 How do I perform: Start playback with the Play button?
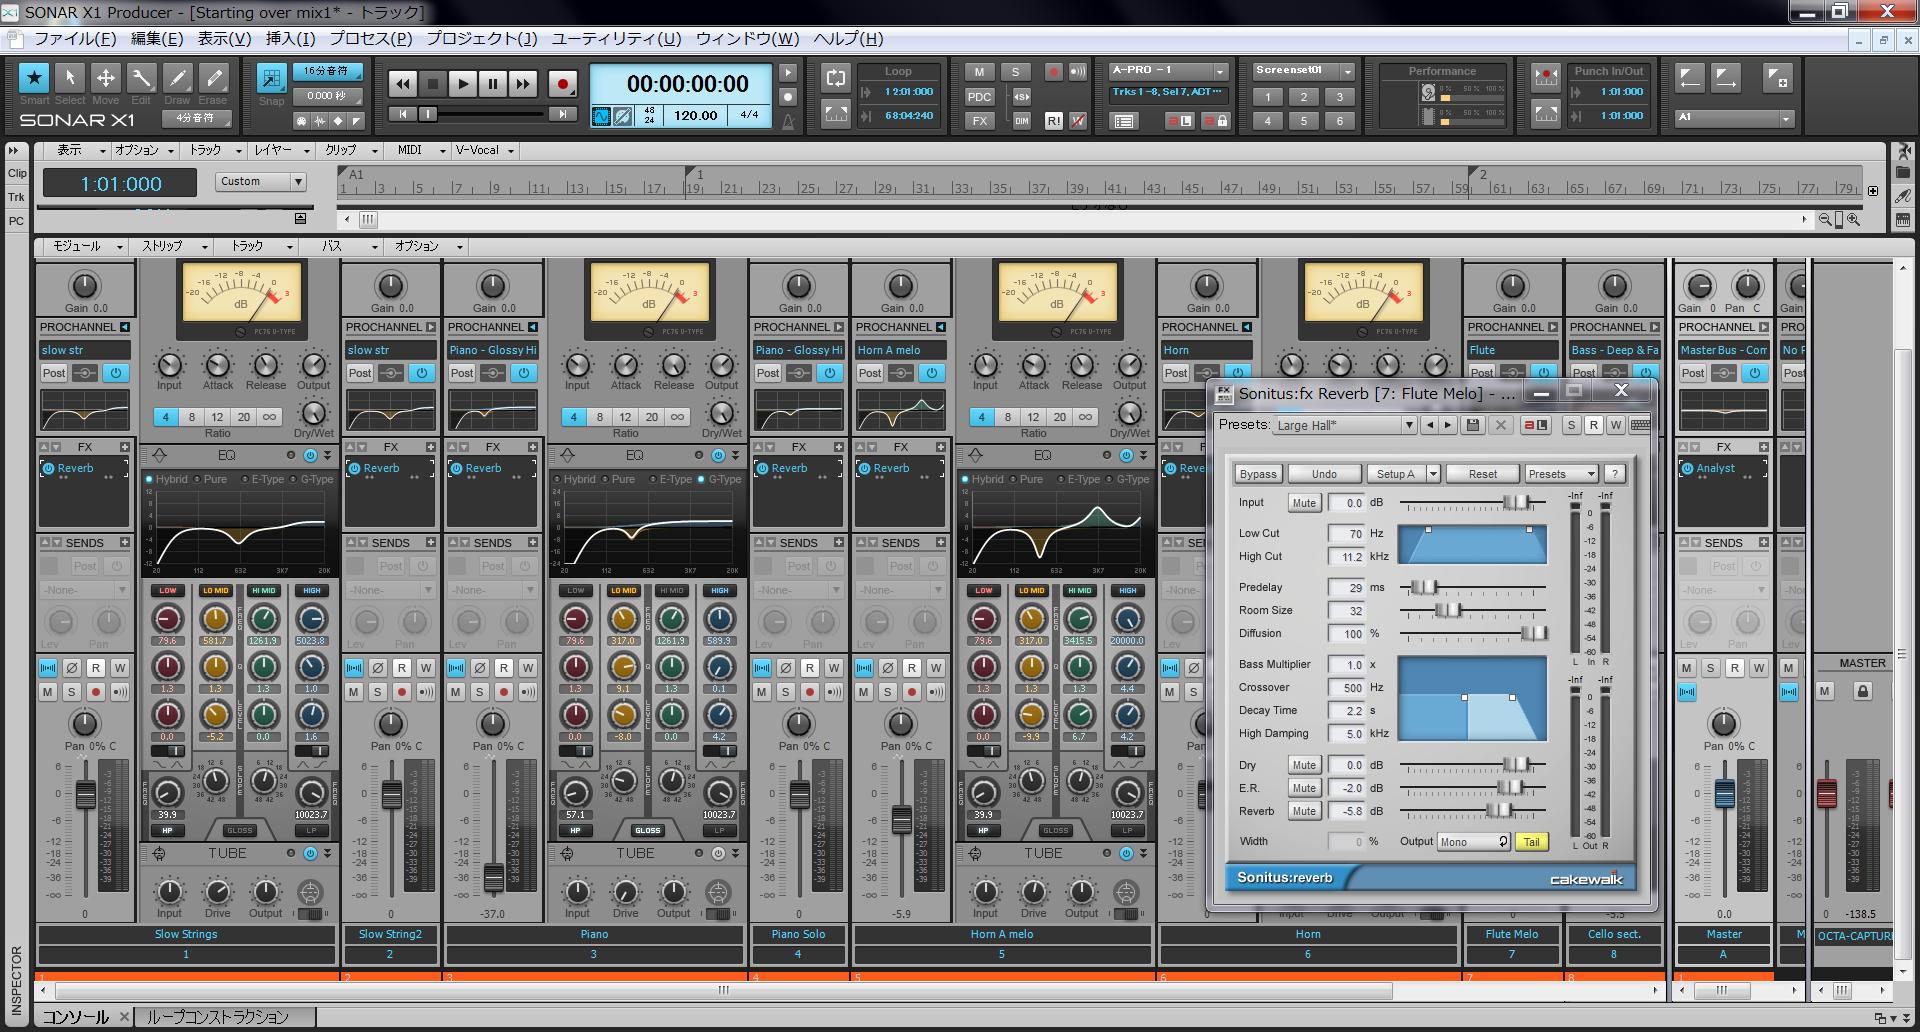pos(463,84)
